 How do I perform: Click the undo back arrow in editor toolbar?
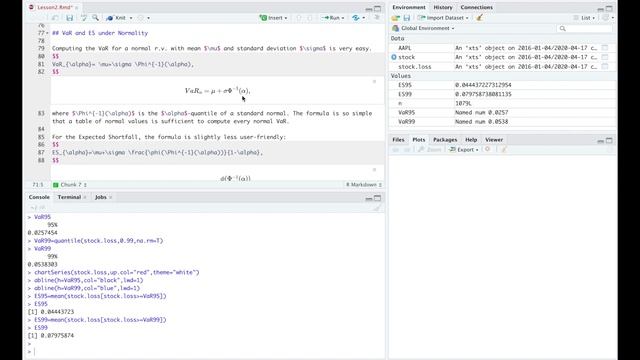click(55, 18)
